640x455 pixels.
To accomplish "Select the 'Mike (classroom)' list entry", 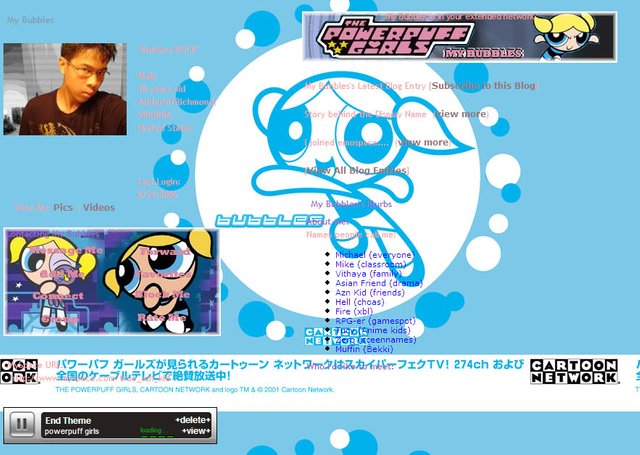I will coord(371,264).
